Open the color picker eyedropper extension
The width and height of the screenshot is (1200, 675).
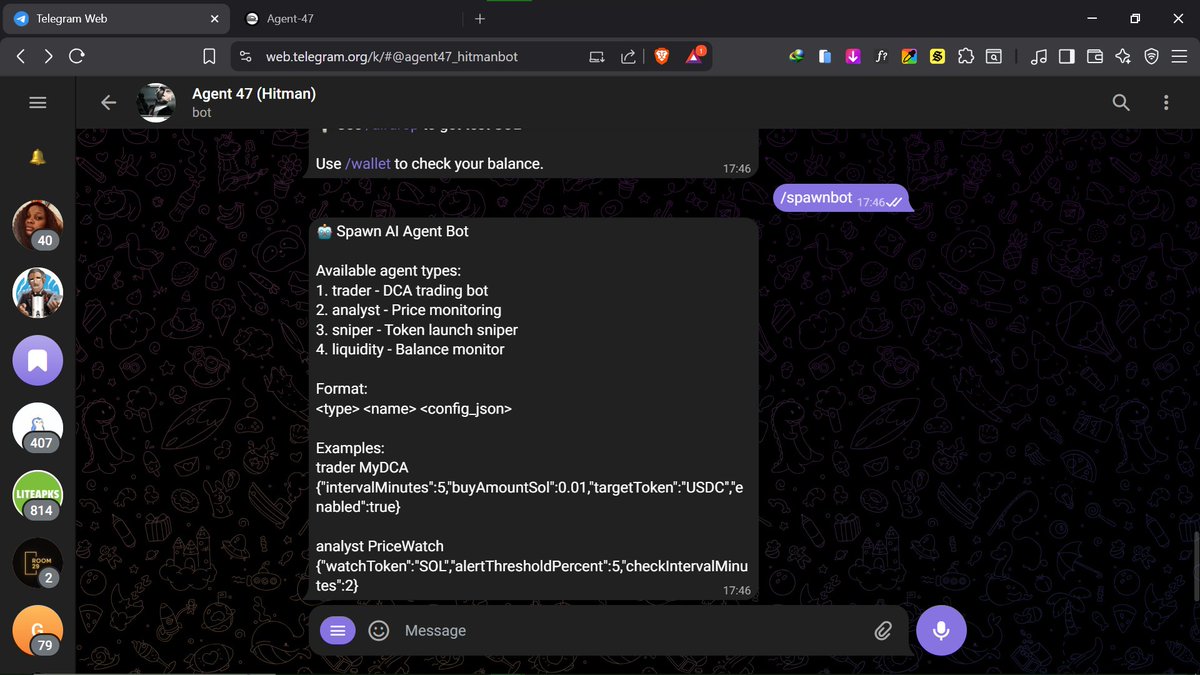pyautogui.click(x=909, y=57)
